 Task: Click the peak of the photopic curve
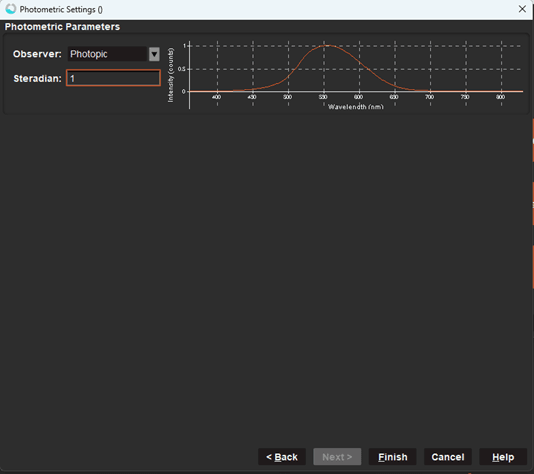coord(326,45)
